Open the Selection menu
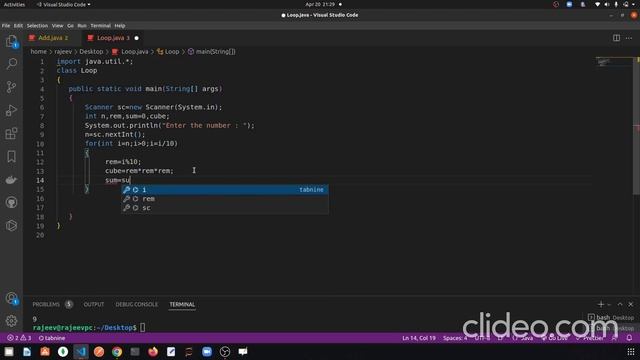 (37, 25)
